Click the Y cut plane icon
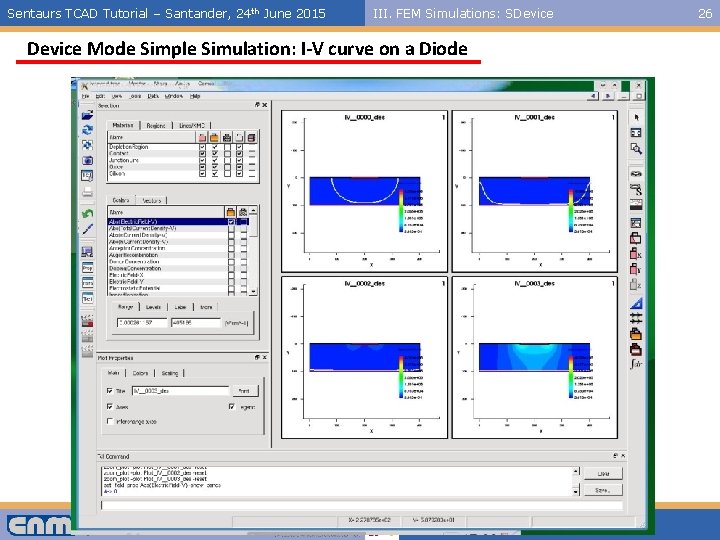Image resolution: width=720 pixels, height=540 pixels. click(x=636, y=269)
